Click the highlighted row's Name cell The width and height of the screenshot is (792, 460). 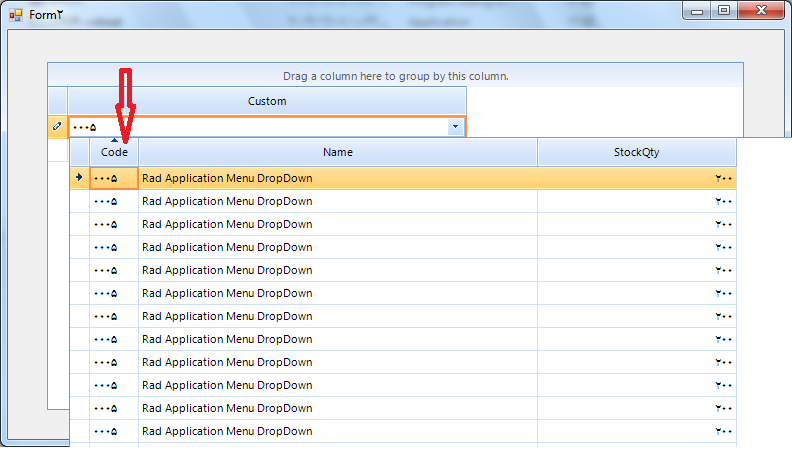[337, 178]
